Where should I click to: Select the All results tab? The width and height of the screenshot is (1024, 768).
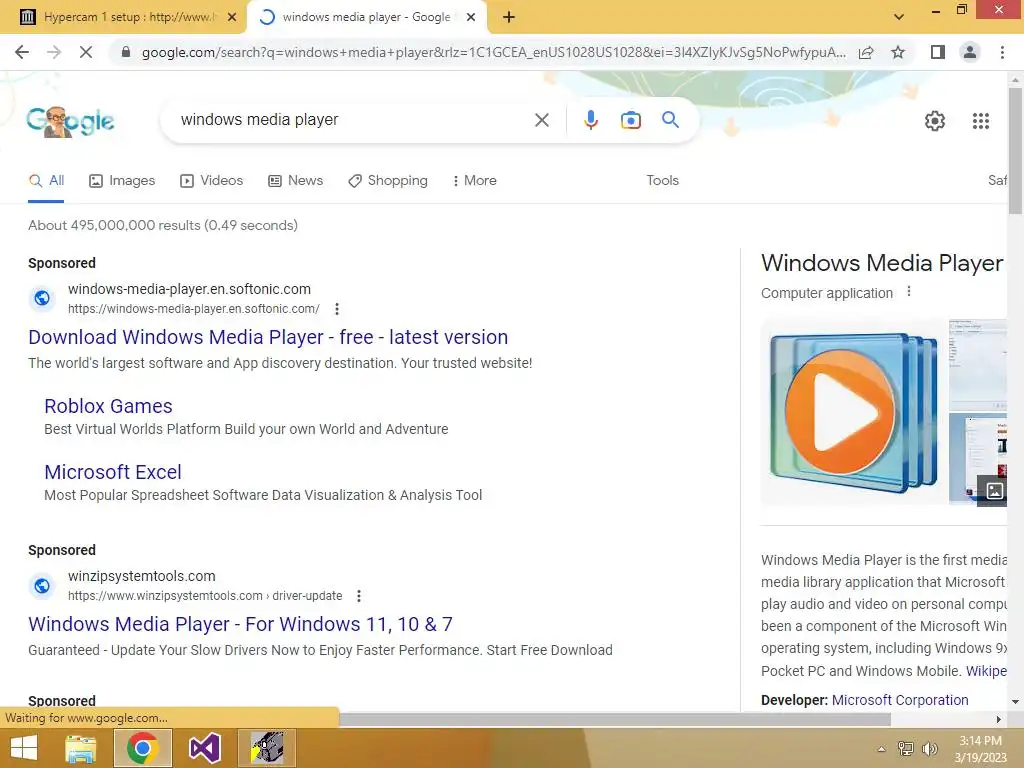pyautogui.click(x=46, y=181)
